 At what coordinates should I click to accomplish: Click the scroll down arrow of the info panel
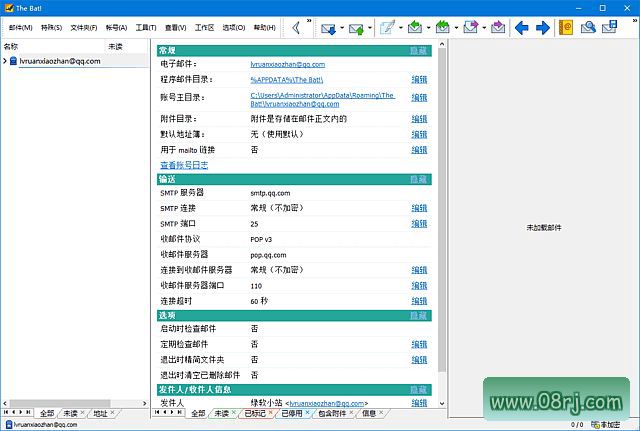point(442,403)
